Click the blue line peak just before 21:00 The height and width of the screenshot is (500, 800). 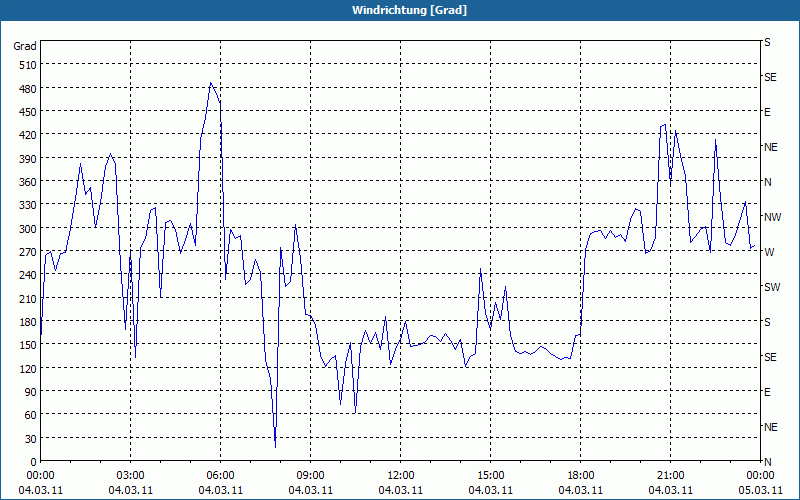point(665,124)
